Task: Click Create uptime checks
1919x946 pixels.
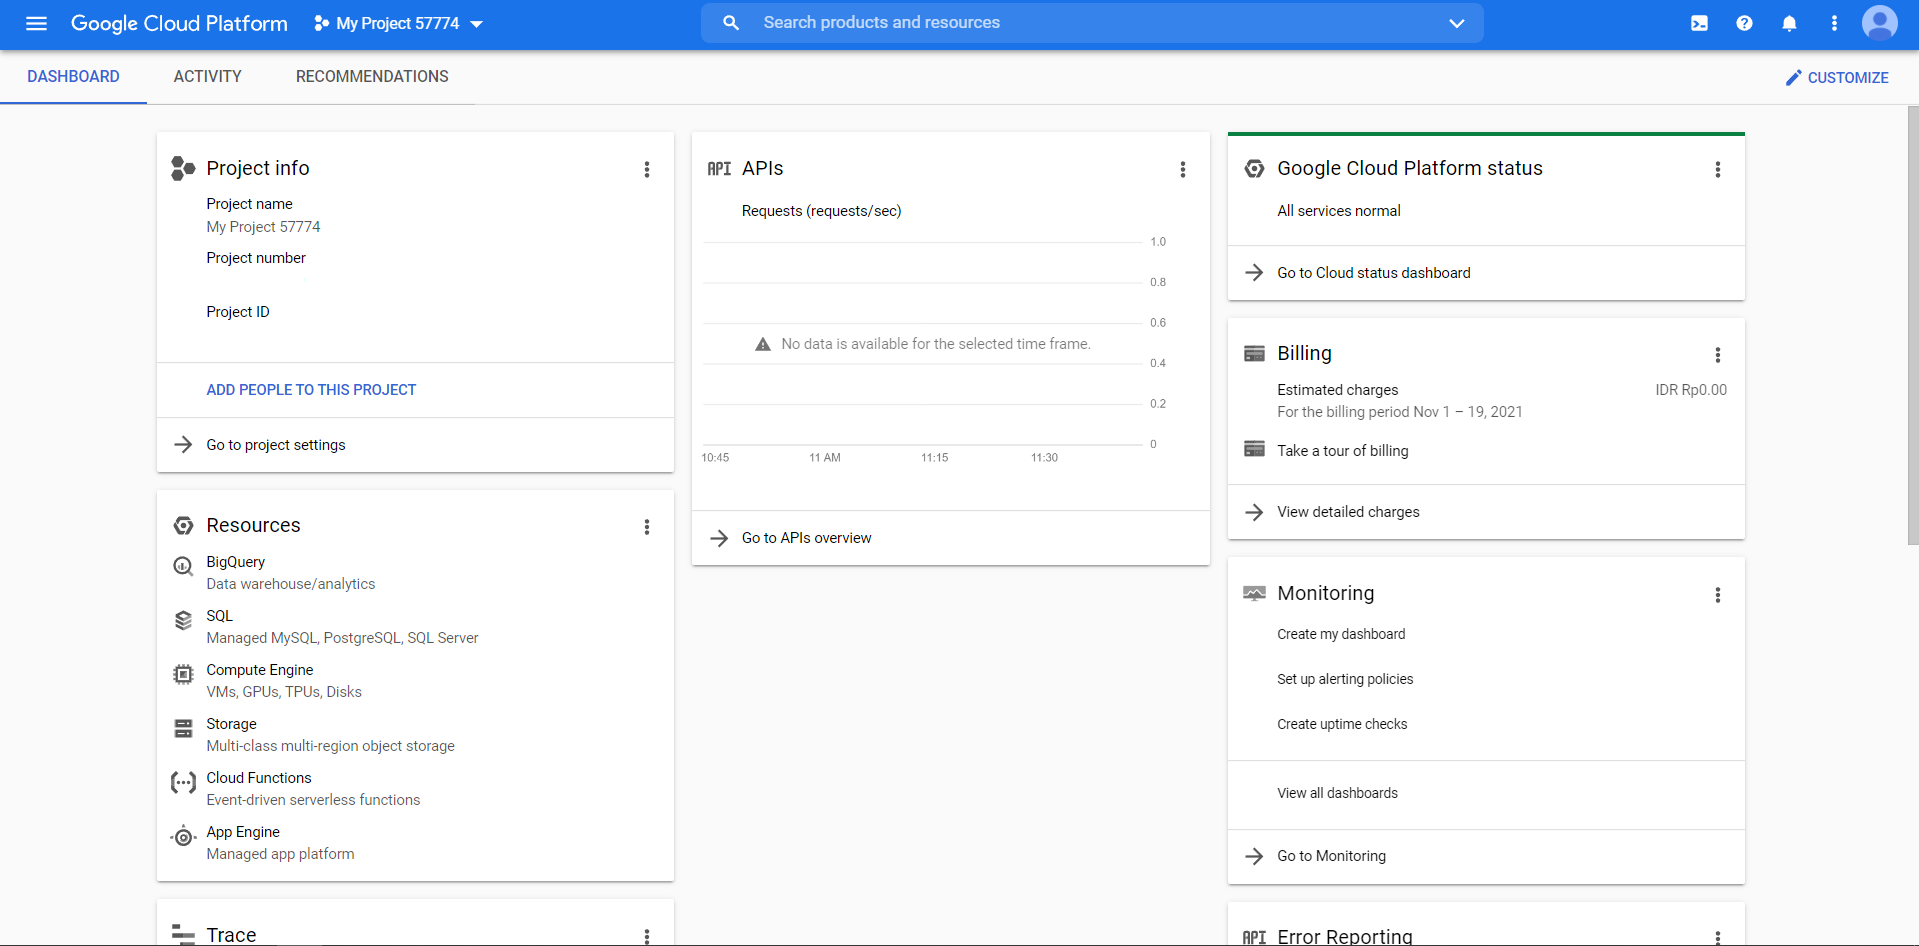Action: [x=1342, y=724]
